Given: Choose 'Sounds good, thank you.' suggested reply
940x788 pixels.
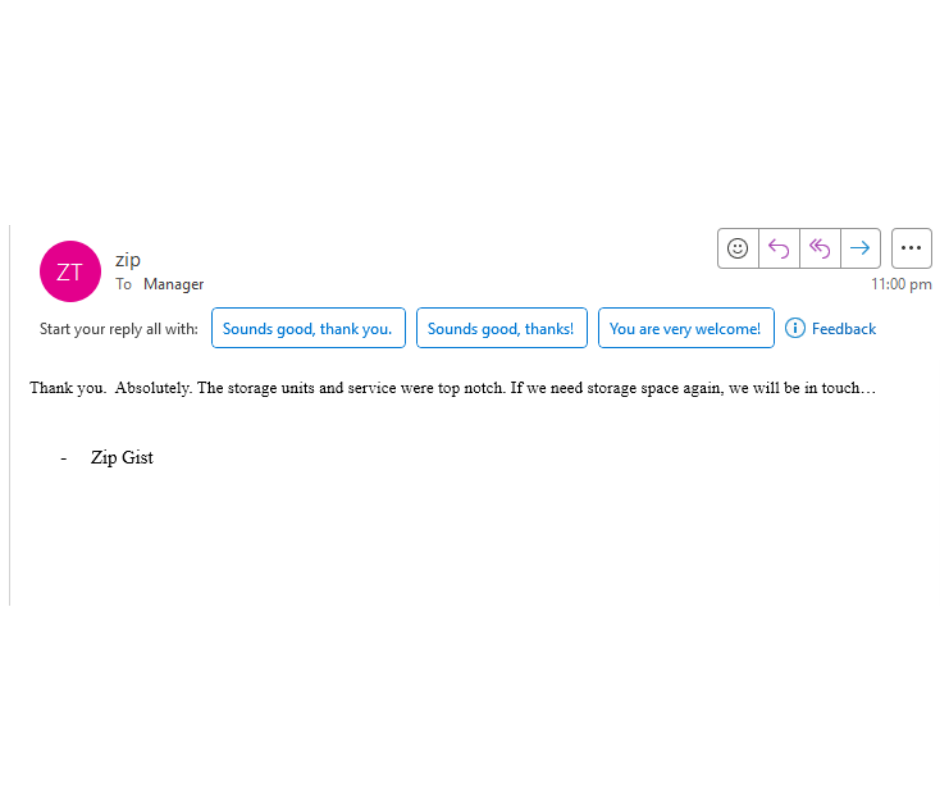Looking at the screenshot, I should 308,328.
